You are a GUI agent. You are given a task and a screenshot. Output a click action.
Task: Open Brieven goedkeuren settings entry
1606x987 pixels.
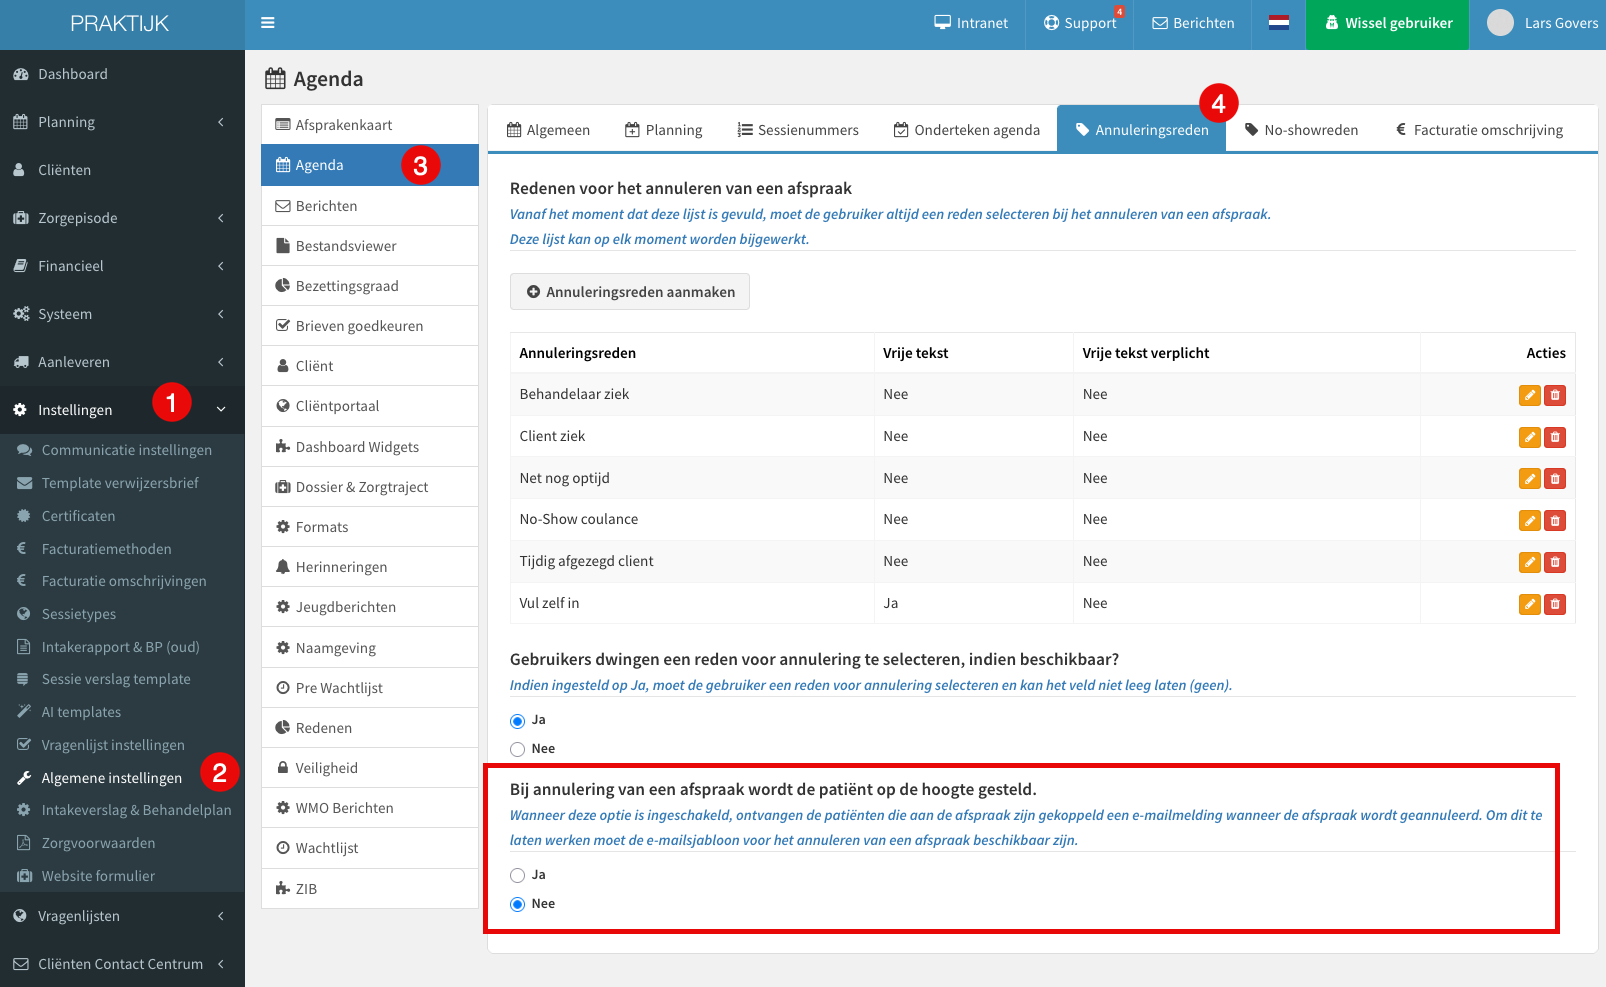point(370,326)
